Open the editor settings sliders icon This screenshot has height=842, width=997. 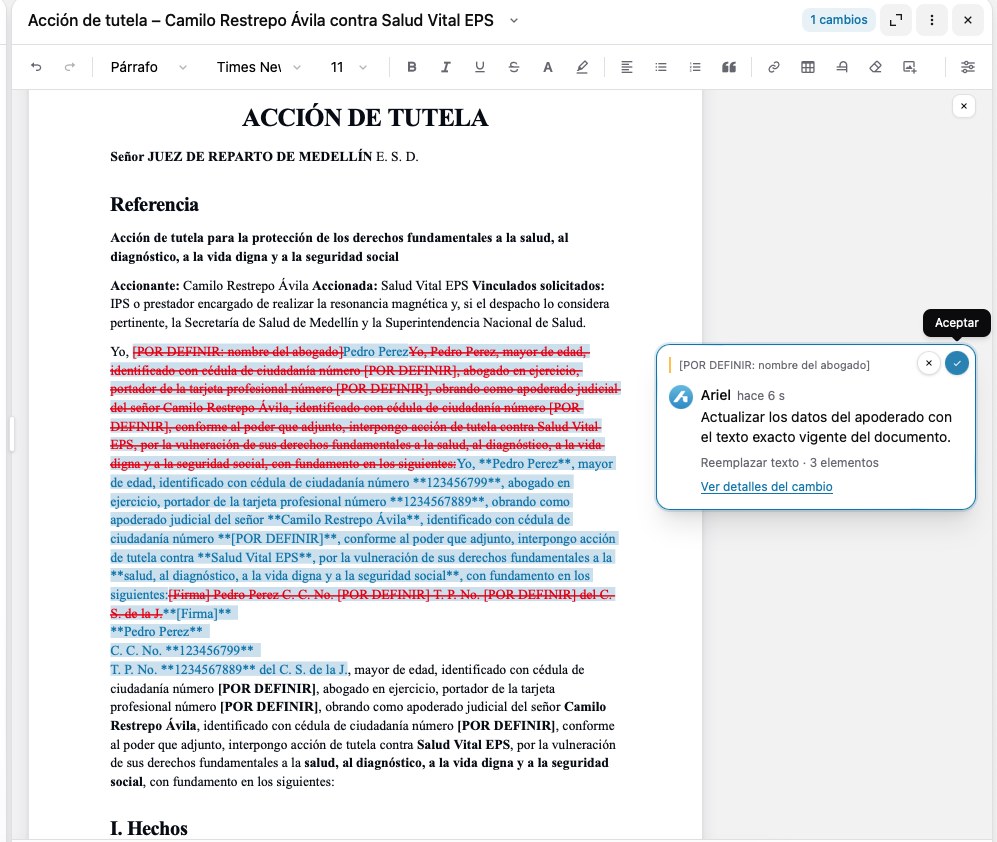tap(968, 67)
